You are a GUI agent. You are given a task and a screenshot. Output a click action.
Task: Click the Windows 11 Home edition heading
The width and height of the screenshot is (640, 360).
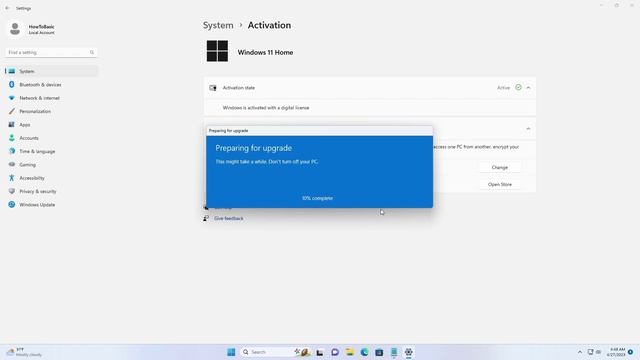click(x=265, y=52)
